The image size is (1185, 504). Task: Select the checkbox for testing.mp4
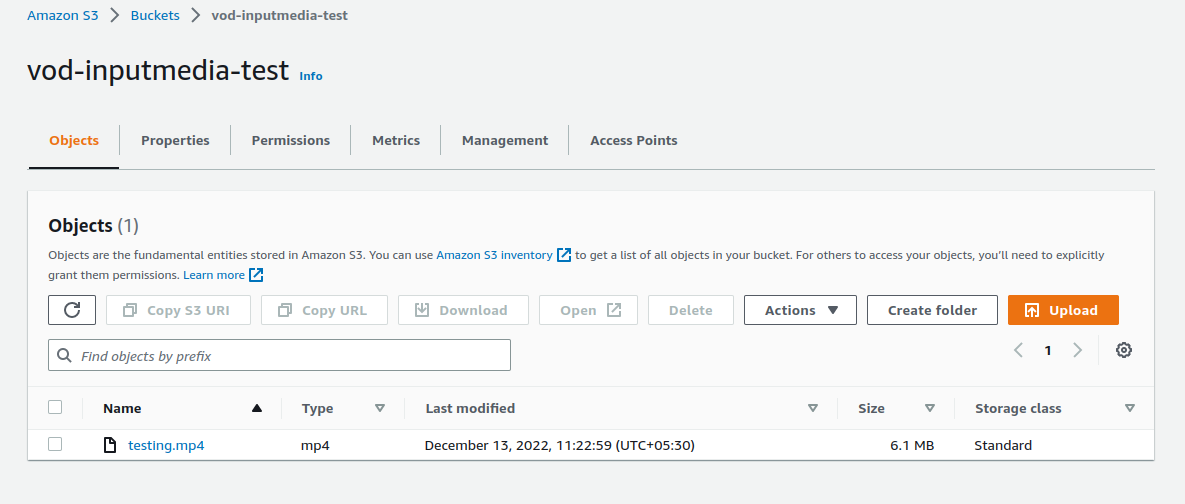(55, 445)
